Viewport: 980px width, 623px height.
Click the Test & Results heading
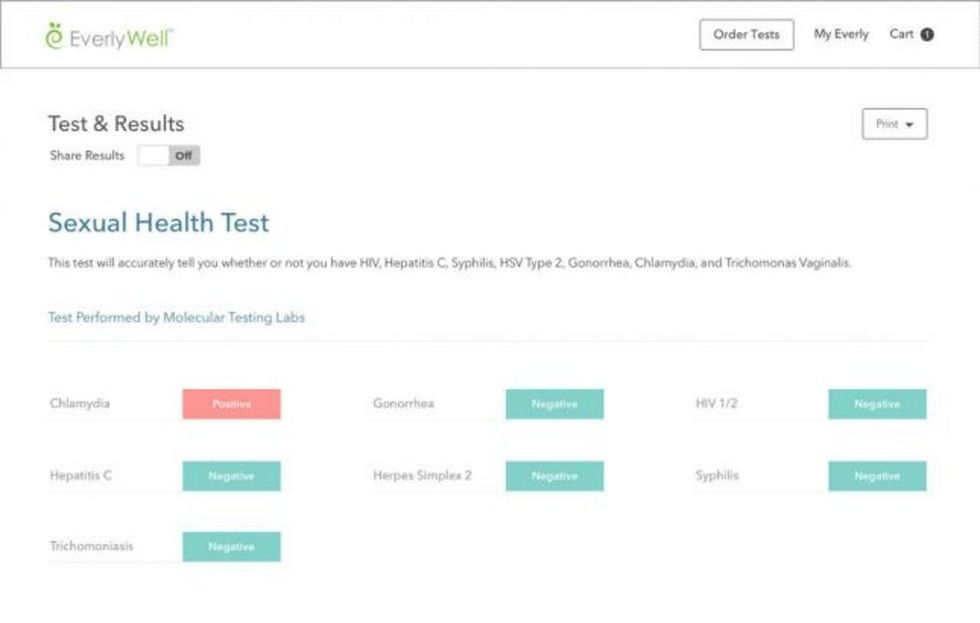click(x=116, y=124)
